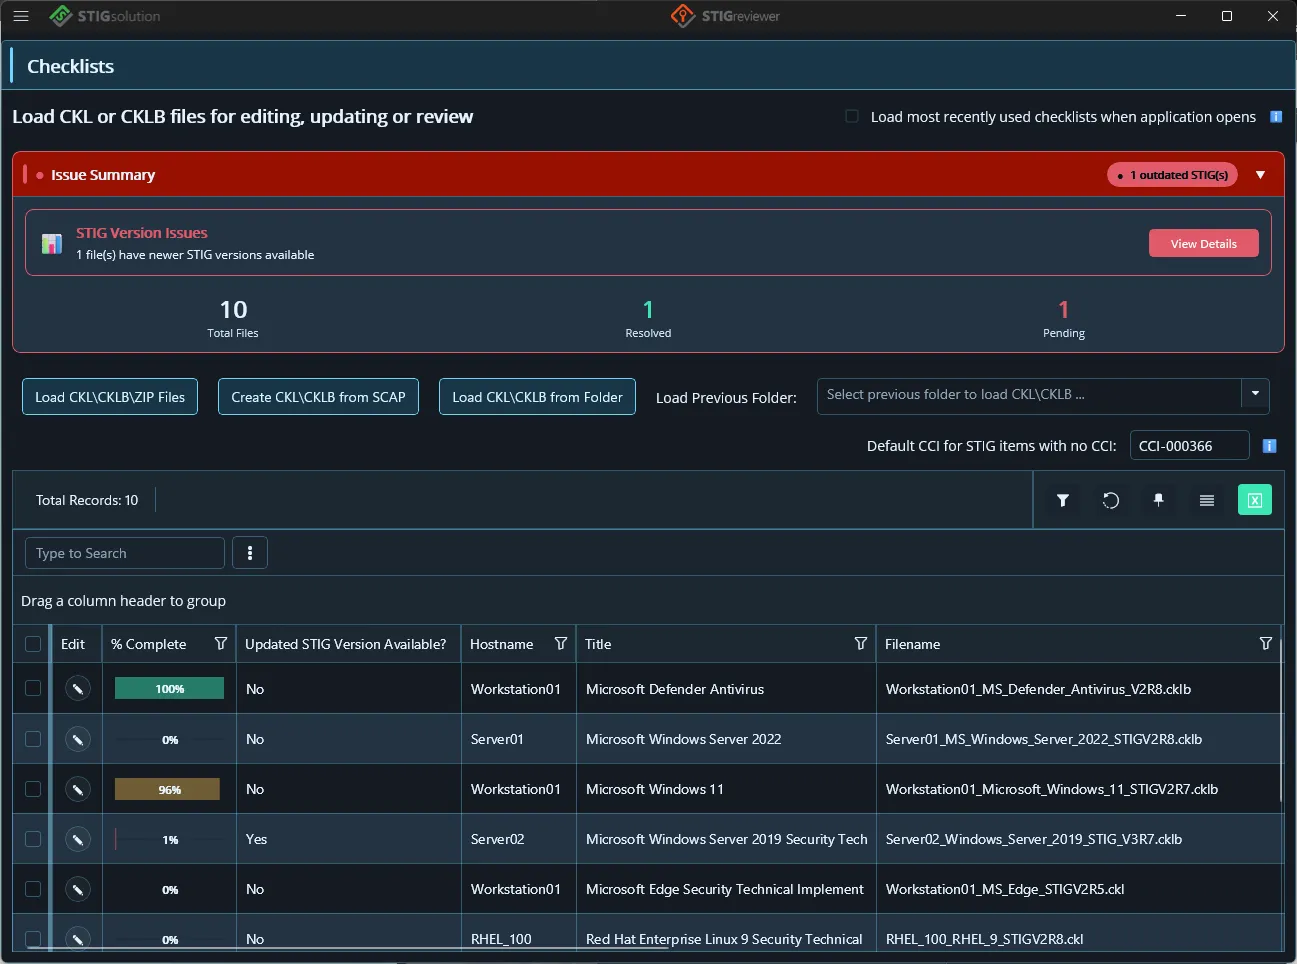Click info icon next to Default CCI field
The height and width of the screenshot is (964, 1297).
[1269, 446]
